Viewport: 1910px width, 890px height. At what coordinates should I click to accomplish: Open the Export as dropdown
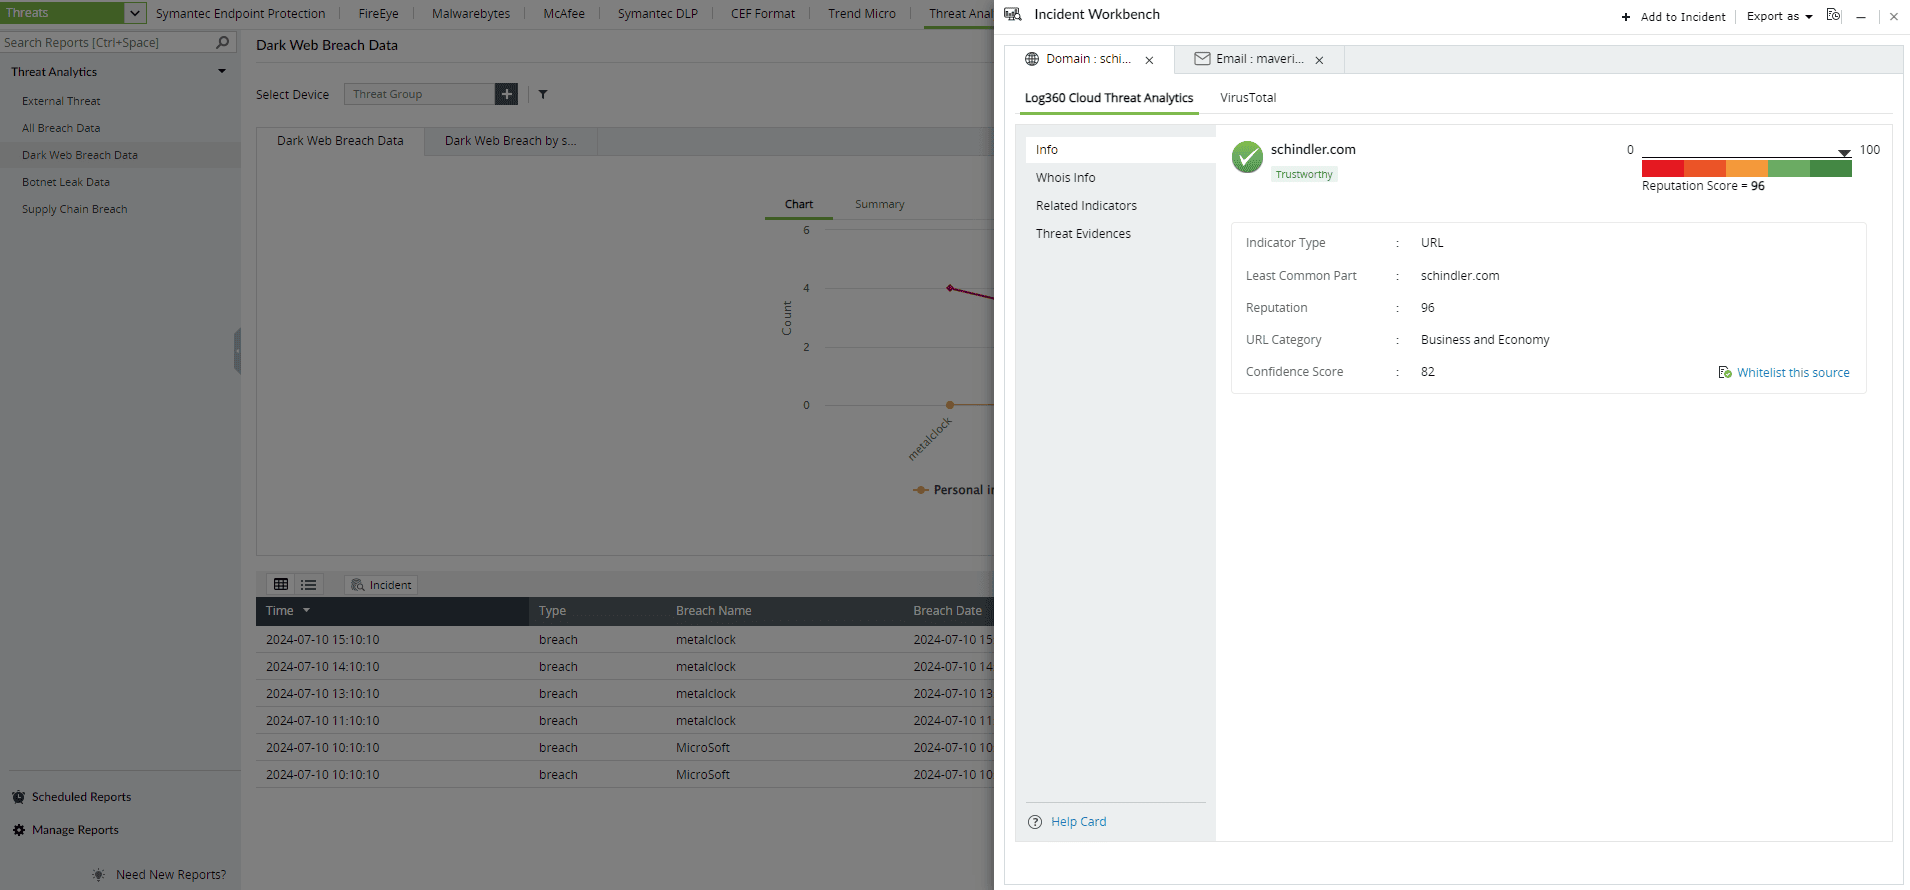pos(1780,17)
